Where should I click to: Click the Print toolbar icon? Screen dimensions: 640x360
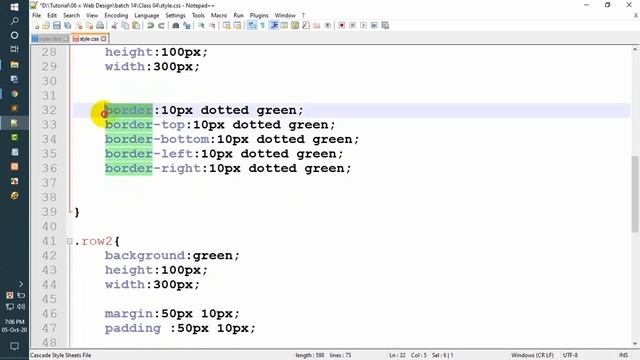coord(100,25)
